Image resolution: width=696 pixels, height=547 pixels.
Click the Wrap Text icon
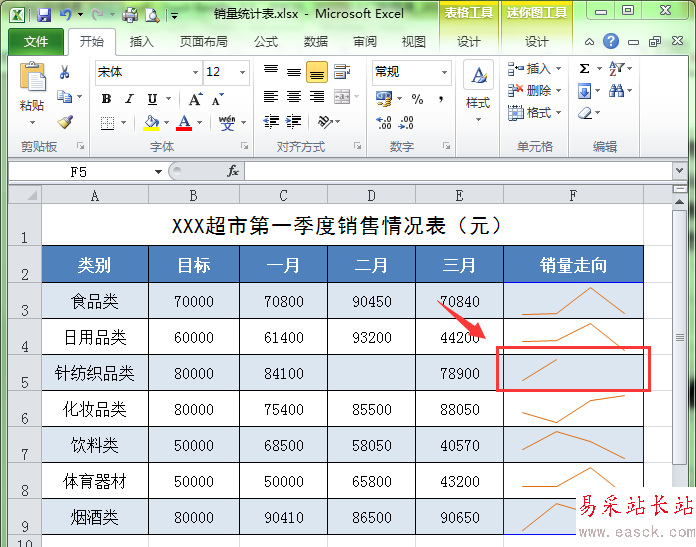coord(342,71)
